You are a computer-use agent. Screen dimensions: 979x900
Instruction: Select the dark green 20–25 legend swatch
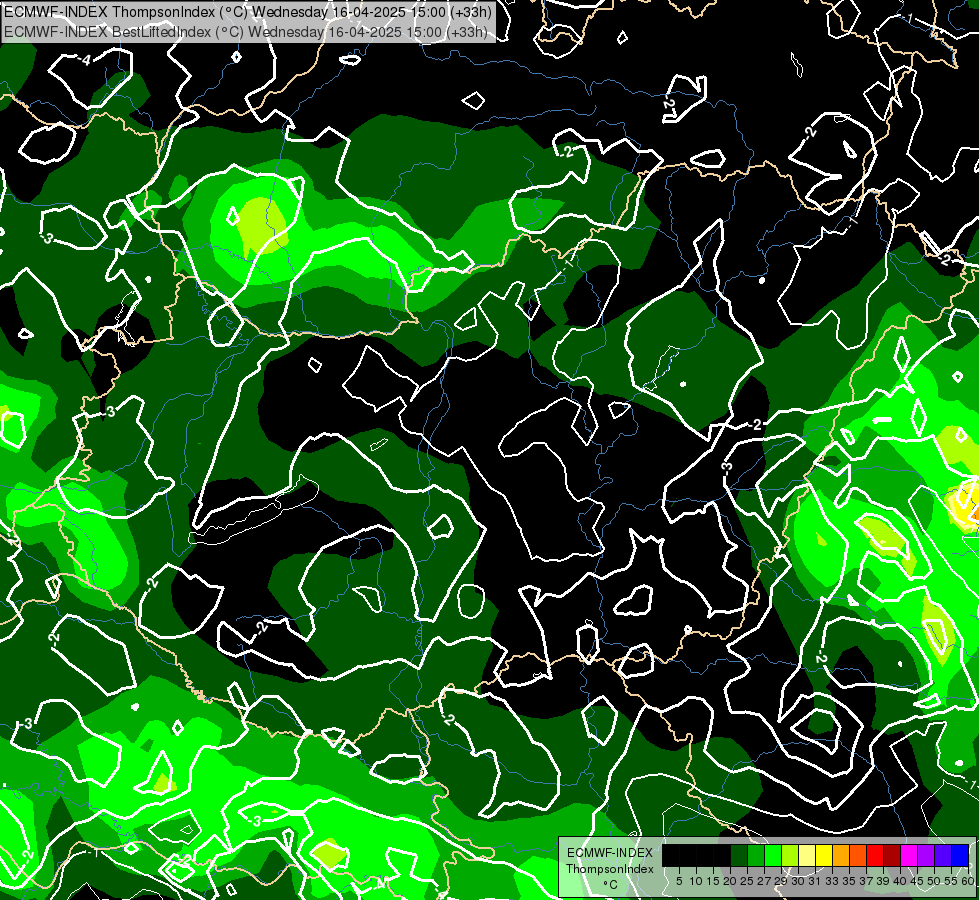click(739, 855)
